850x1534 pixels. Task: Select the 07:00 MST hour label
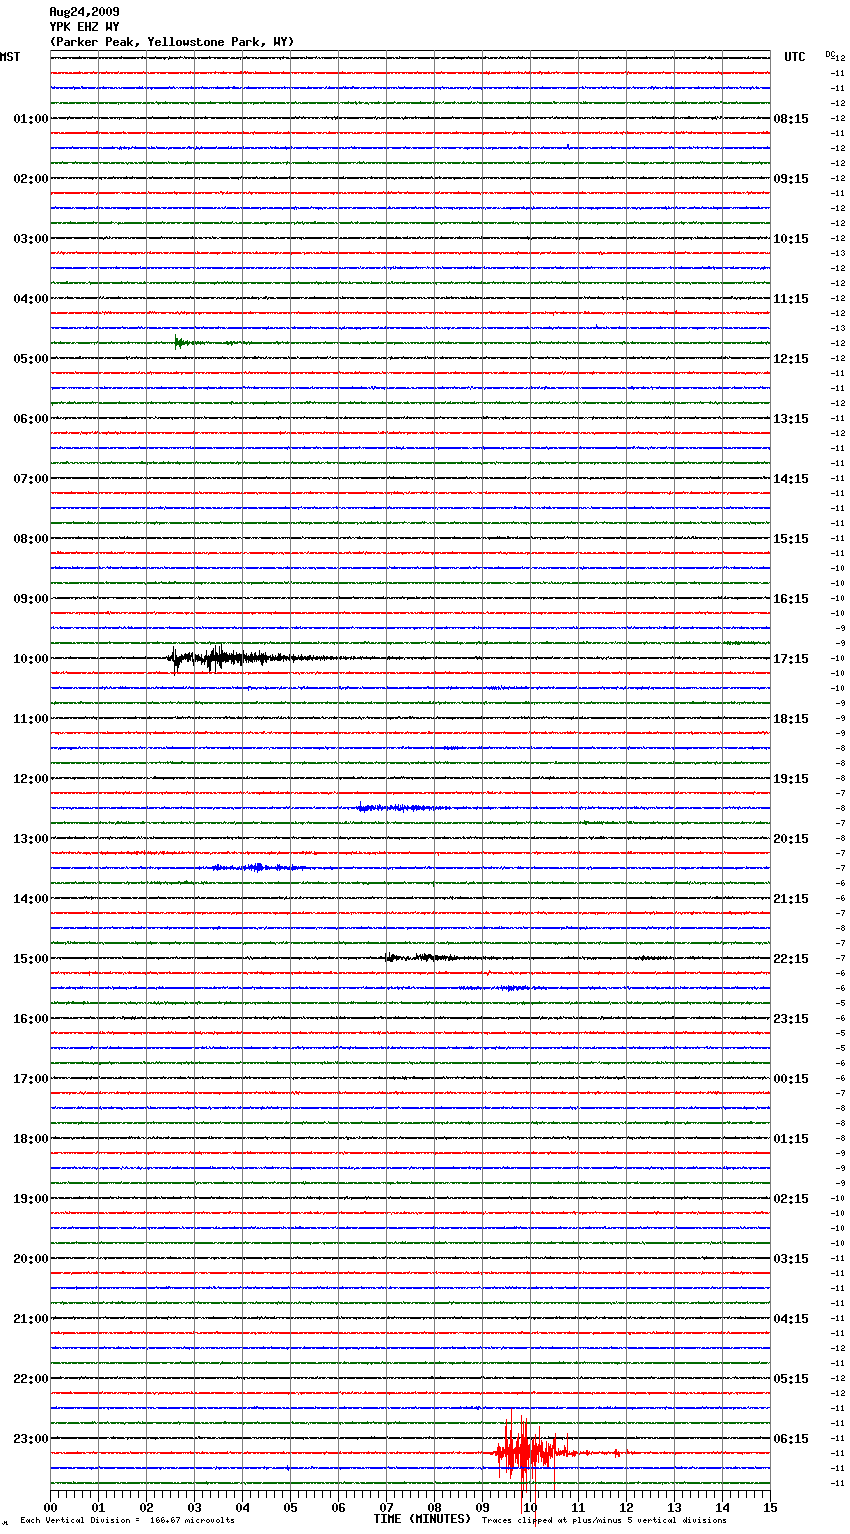click(x=31, y=479)
